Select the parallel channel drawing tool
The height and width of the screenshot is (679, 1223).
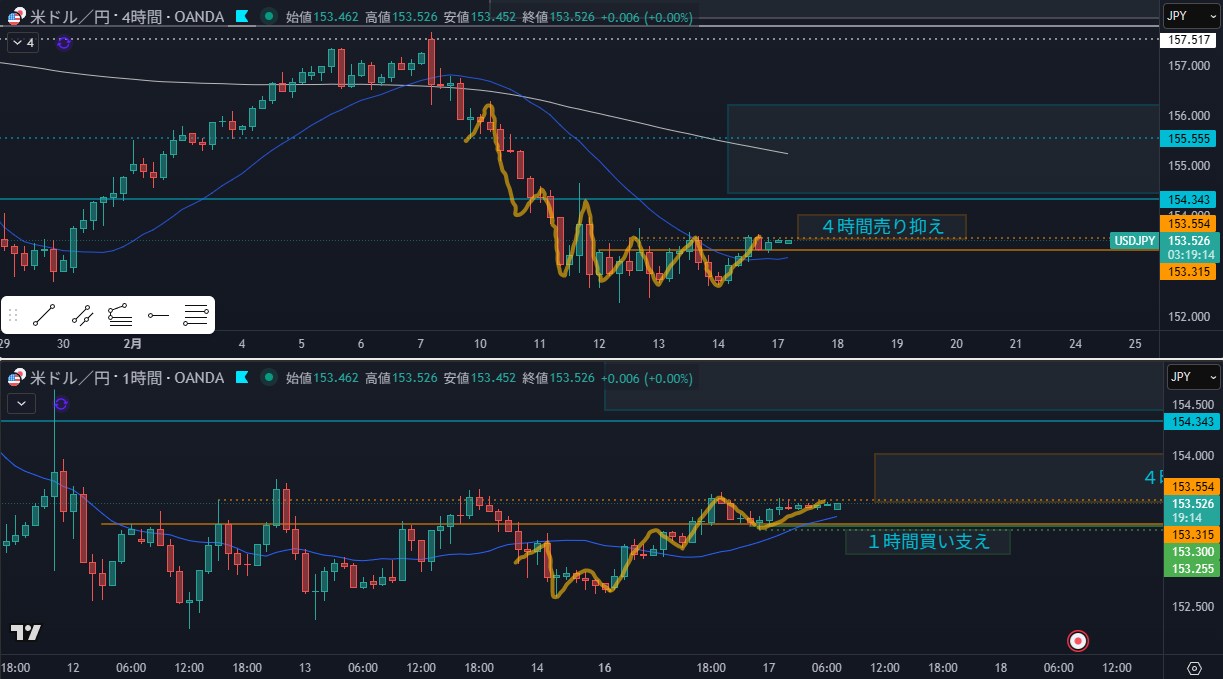[82, 317]
